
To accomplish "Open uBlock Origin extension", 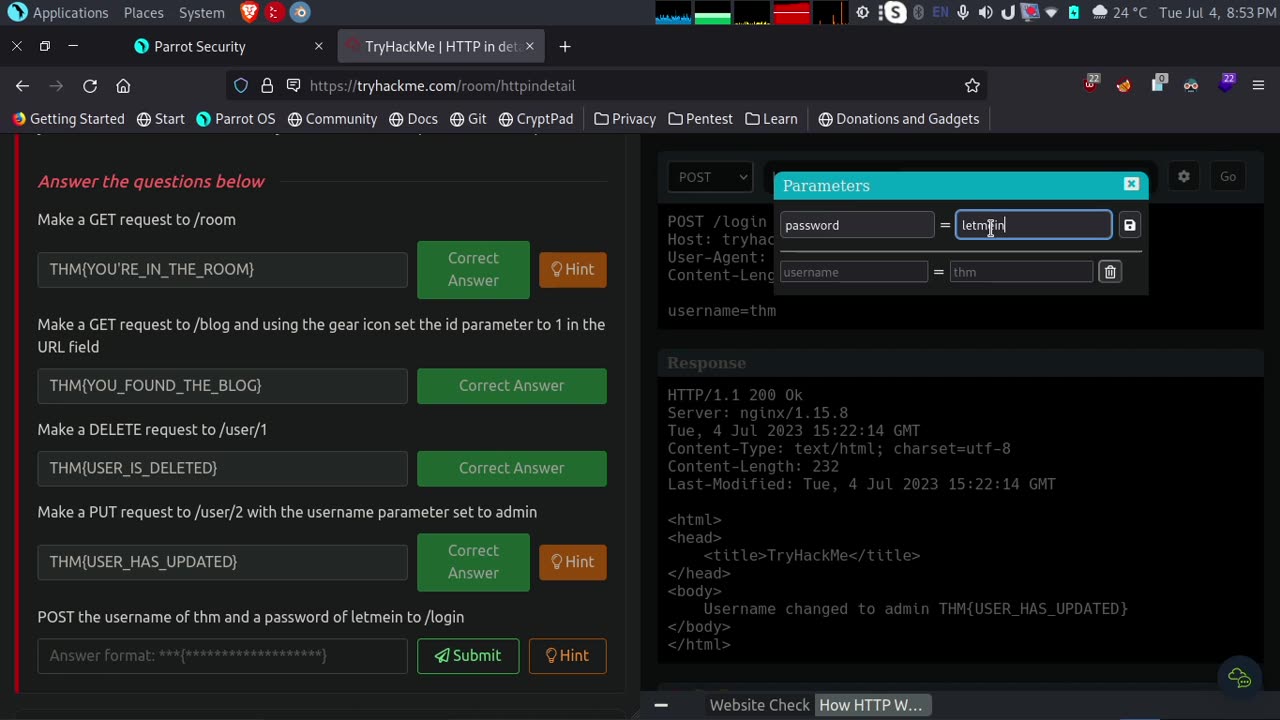I will 1091,84.
